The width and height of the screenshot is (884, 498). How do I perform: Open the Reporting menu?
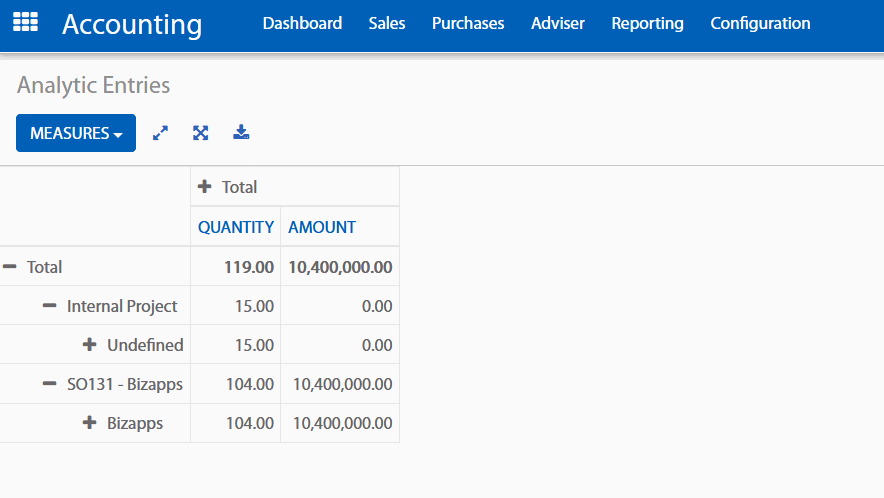647,23
